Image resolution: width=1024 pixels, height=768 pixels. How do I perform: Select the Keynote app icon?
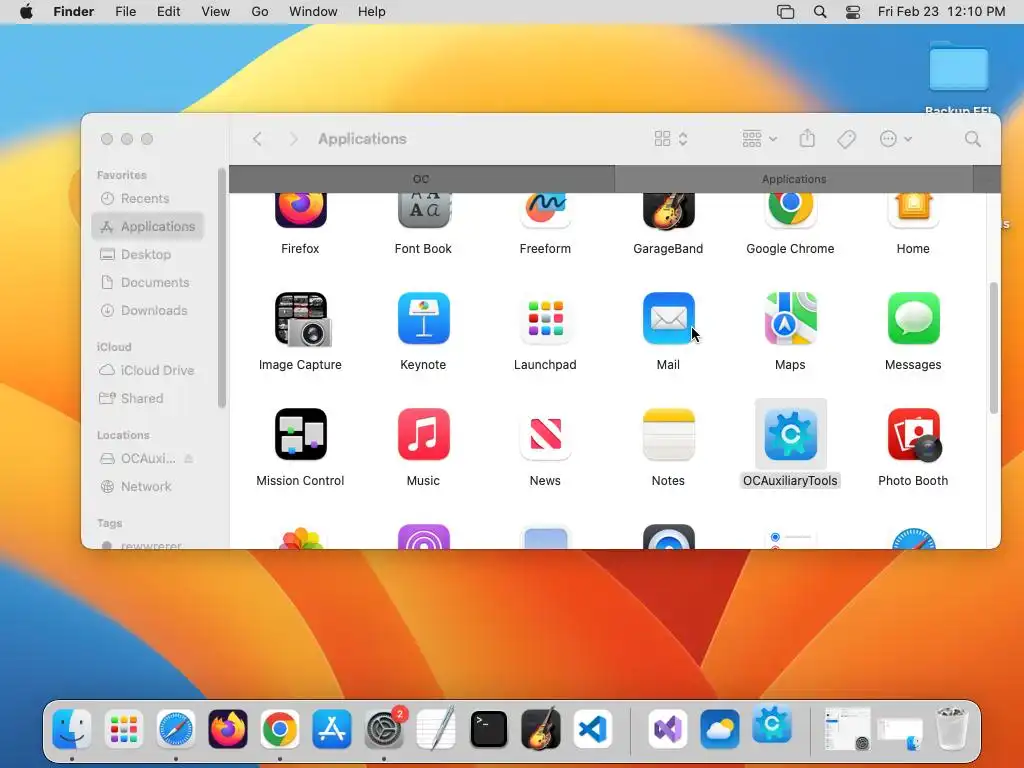(x=423, y=318)
